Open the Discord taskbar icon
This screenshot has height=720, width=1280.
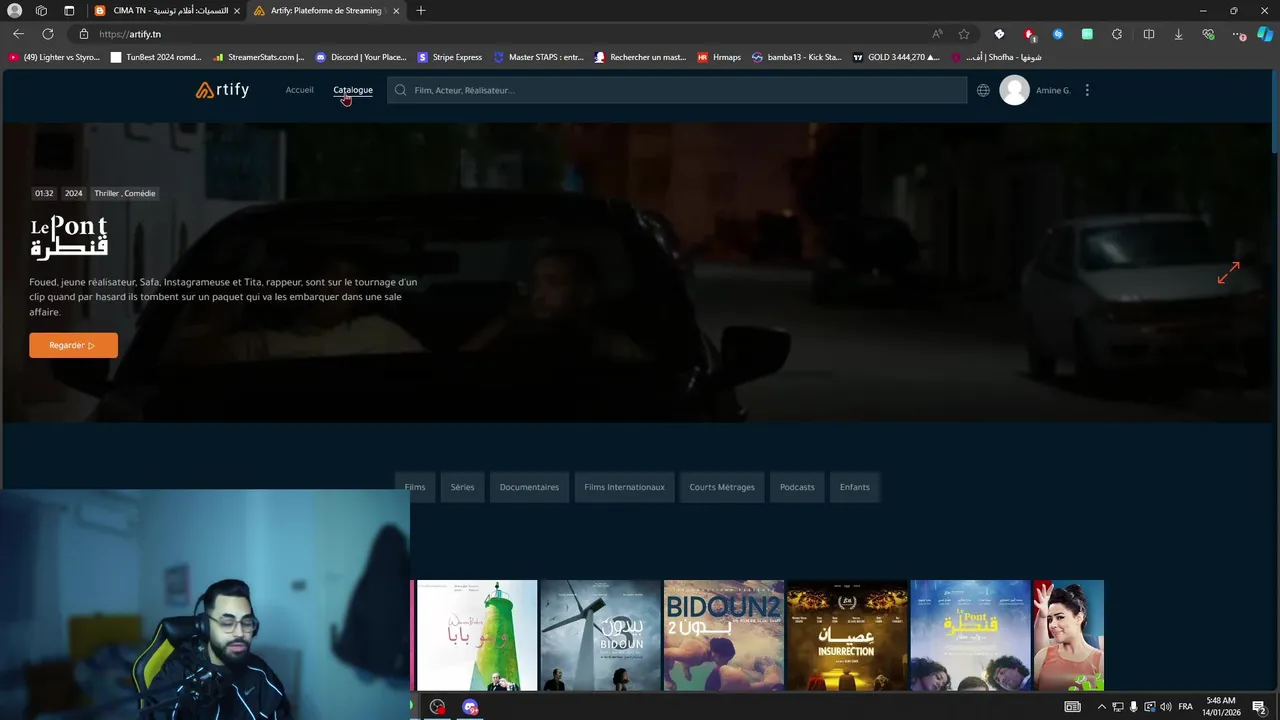470,707
